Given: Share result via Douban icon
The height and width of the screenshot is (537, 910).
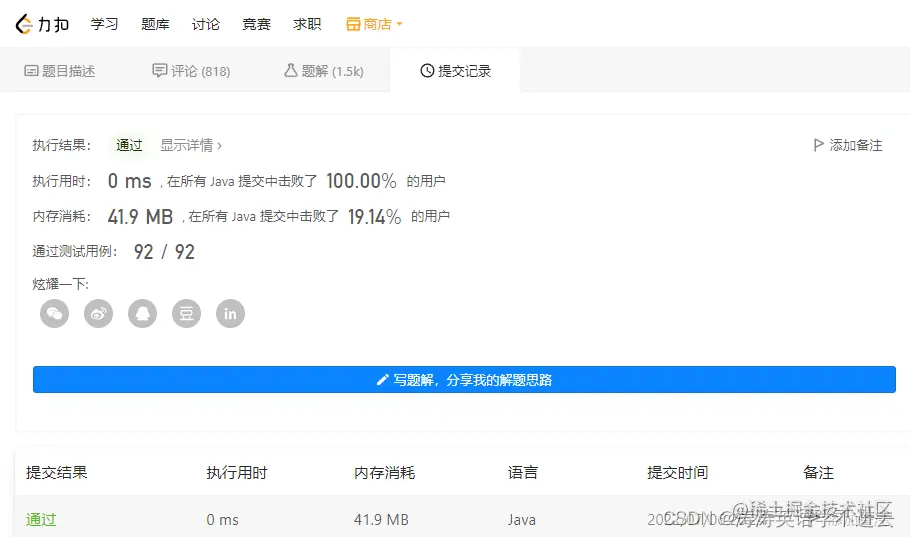Looking at the screenshot, I should [186, 313].
